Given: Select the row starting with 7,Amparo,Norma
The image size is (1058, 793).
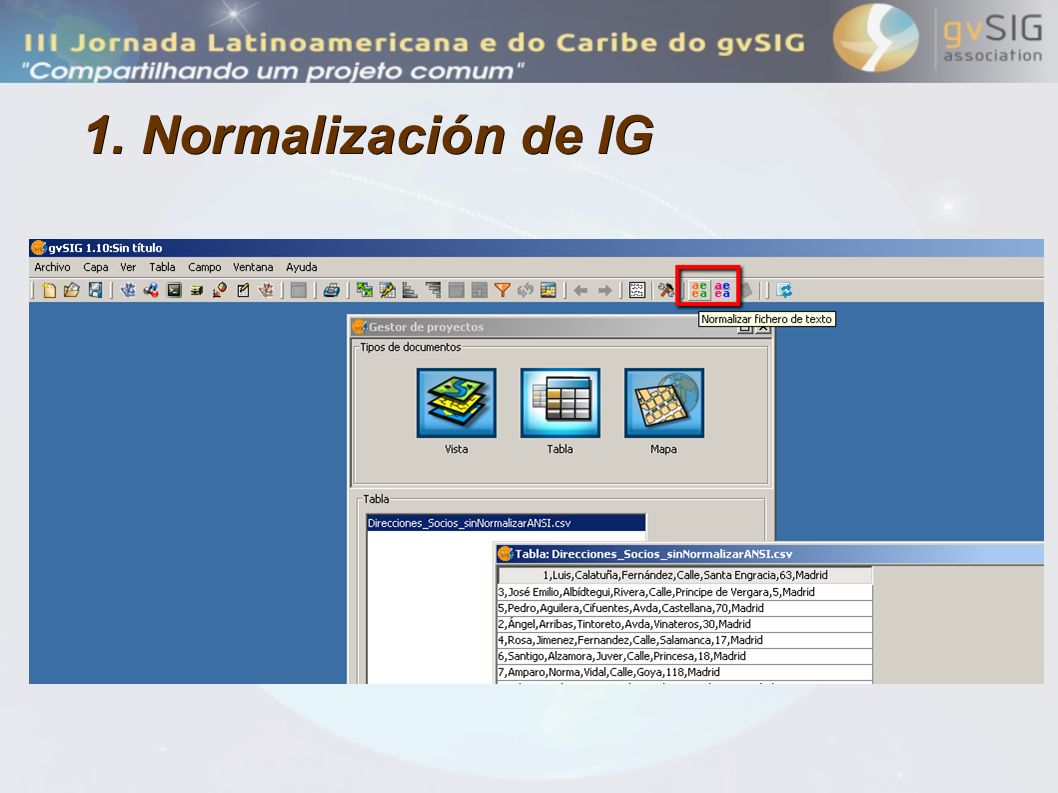Looking at the screenshot, I should click(x=685, y=672).
